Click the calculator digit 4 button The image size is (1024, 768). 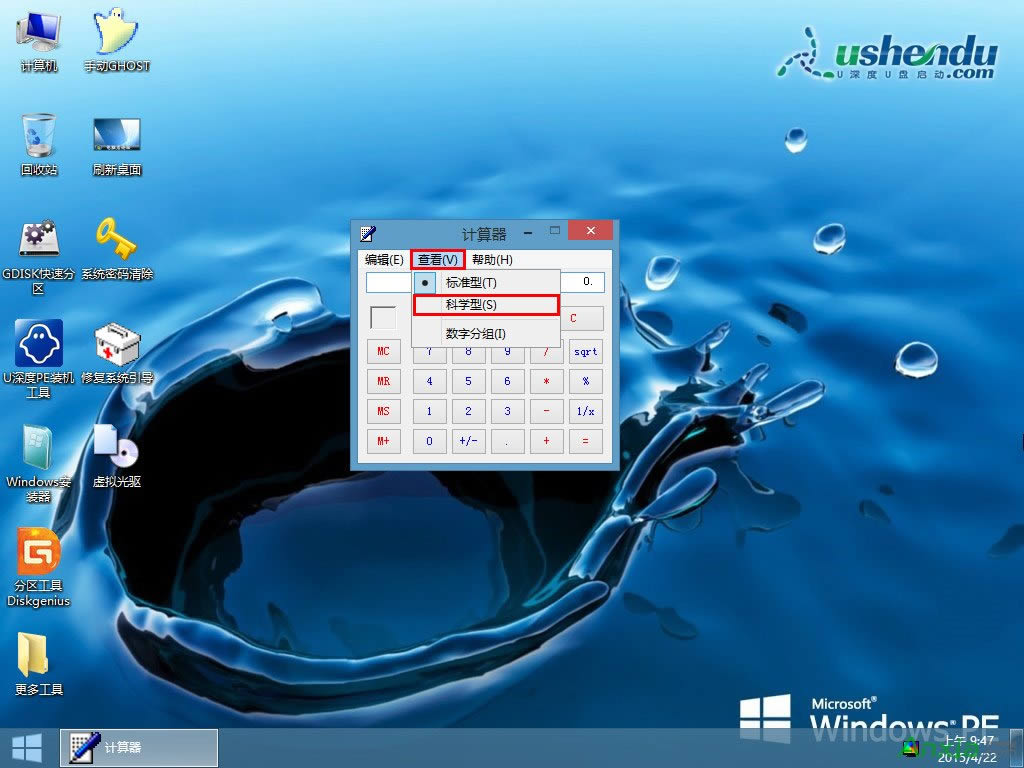(x=430, y=381)
